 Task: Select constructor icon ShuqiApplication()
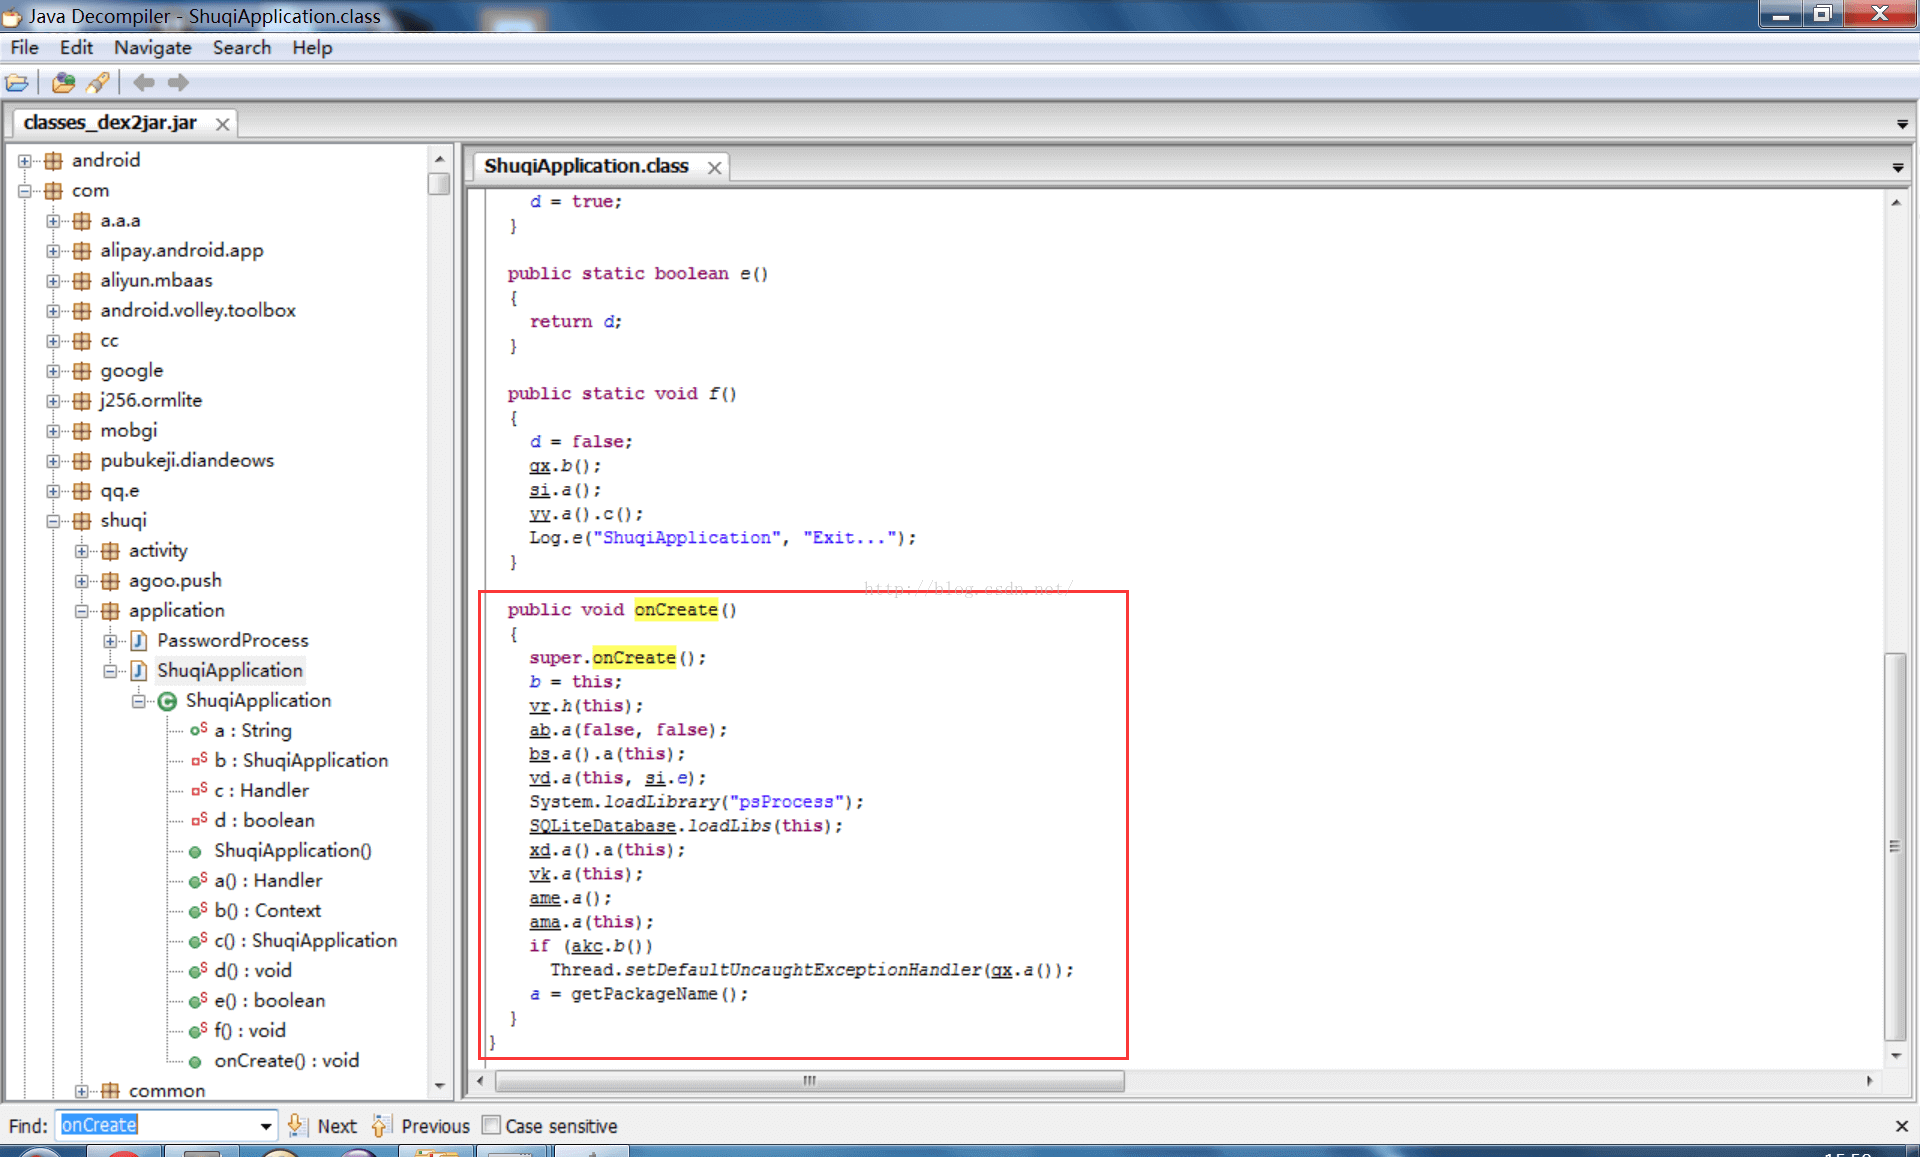[x=196, y=851]
